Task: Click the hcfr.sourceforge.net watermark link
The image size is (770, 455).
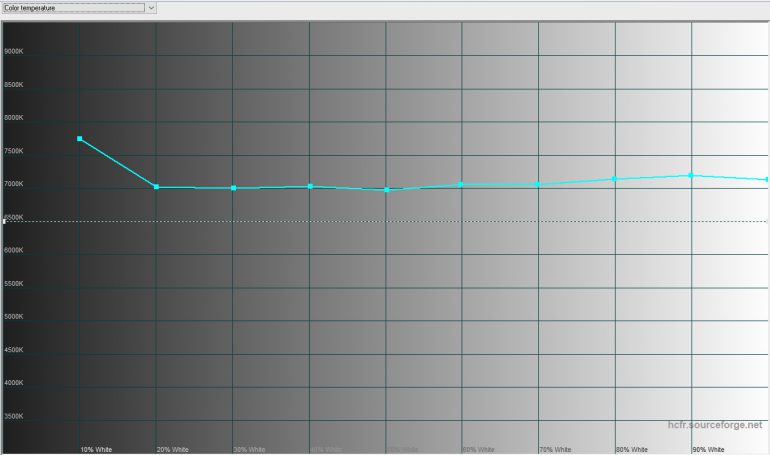Action: [x=716, y=425]
